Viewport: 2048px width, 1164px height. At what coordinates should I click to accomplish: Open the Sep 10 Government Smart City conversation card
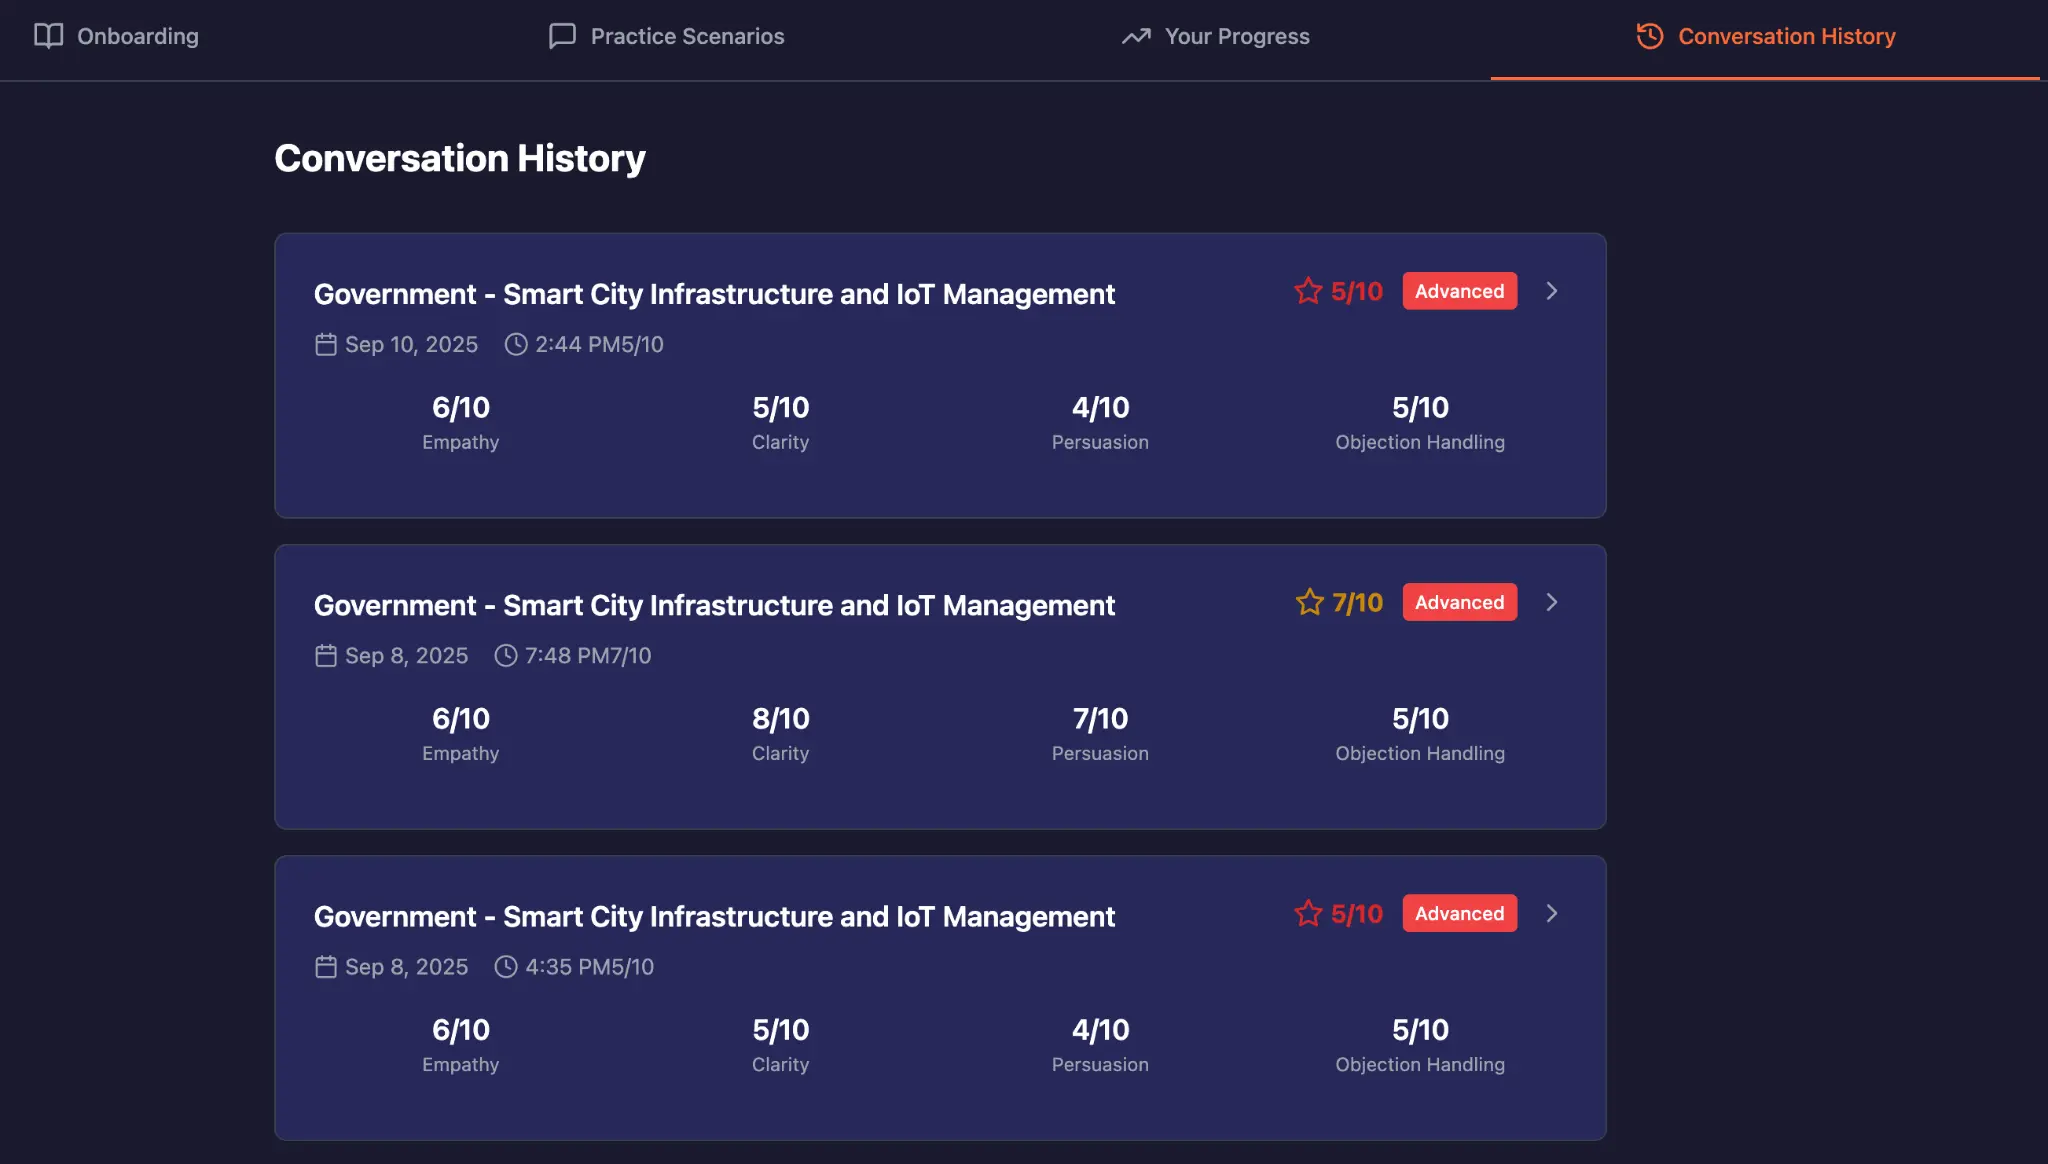click(940, 377)
